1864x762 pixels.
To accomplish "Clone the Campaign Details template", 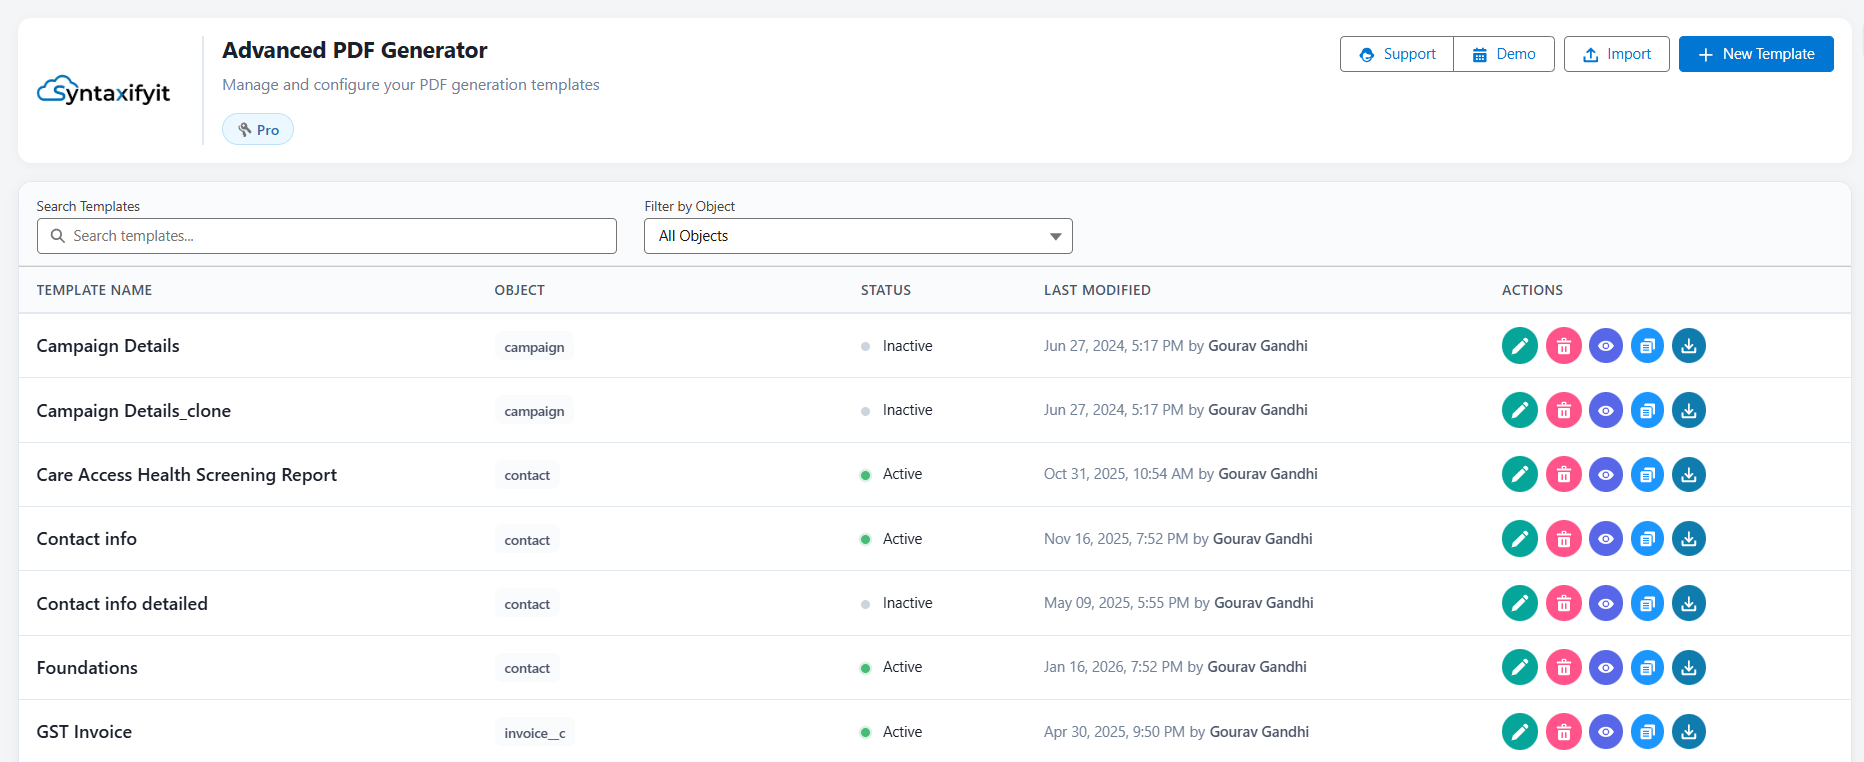I will [1647, 346].
